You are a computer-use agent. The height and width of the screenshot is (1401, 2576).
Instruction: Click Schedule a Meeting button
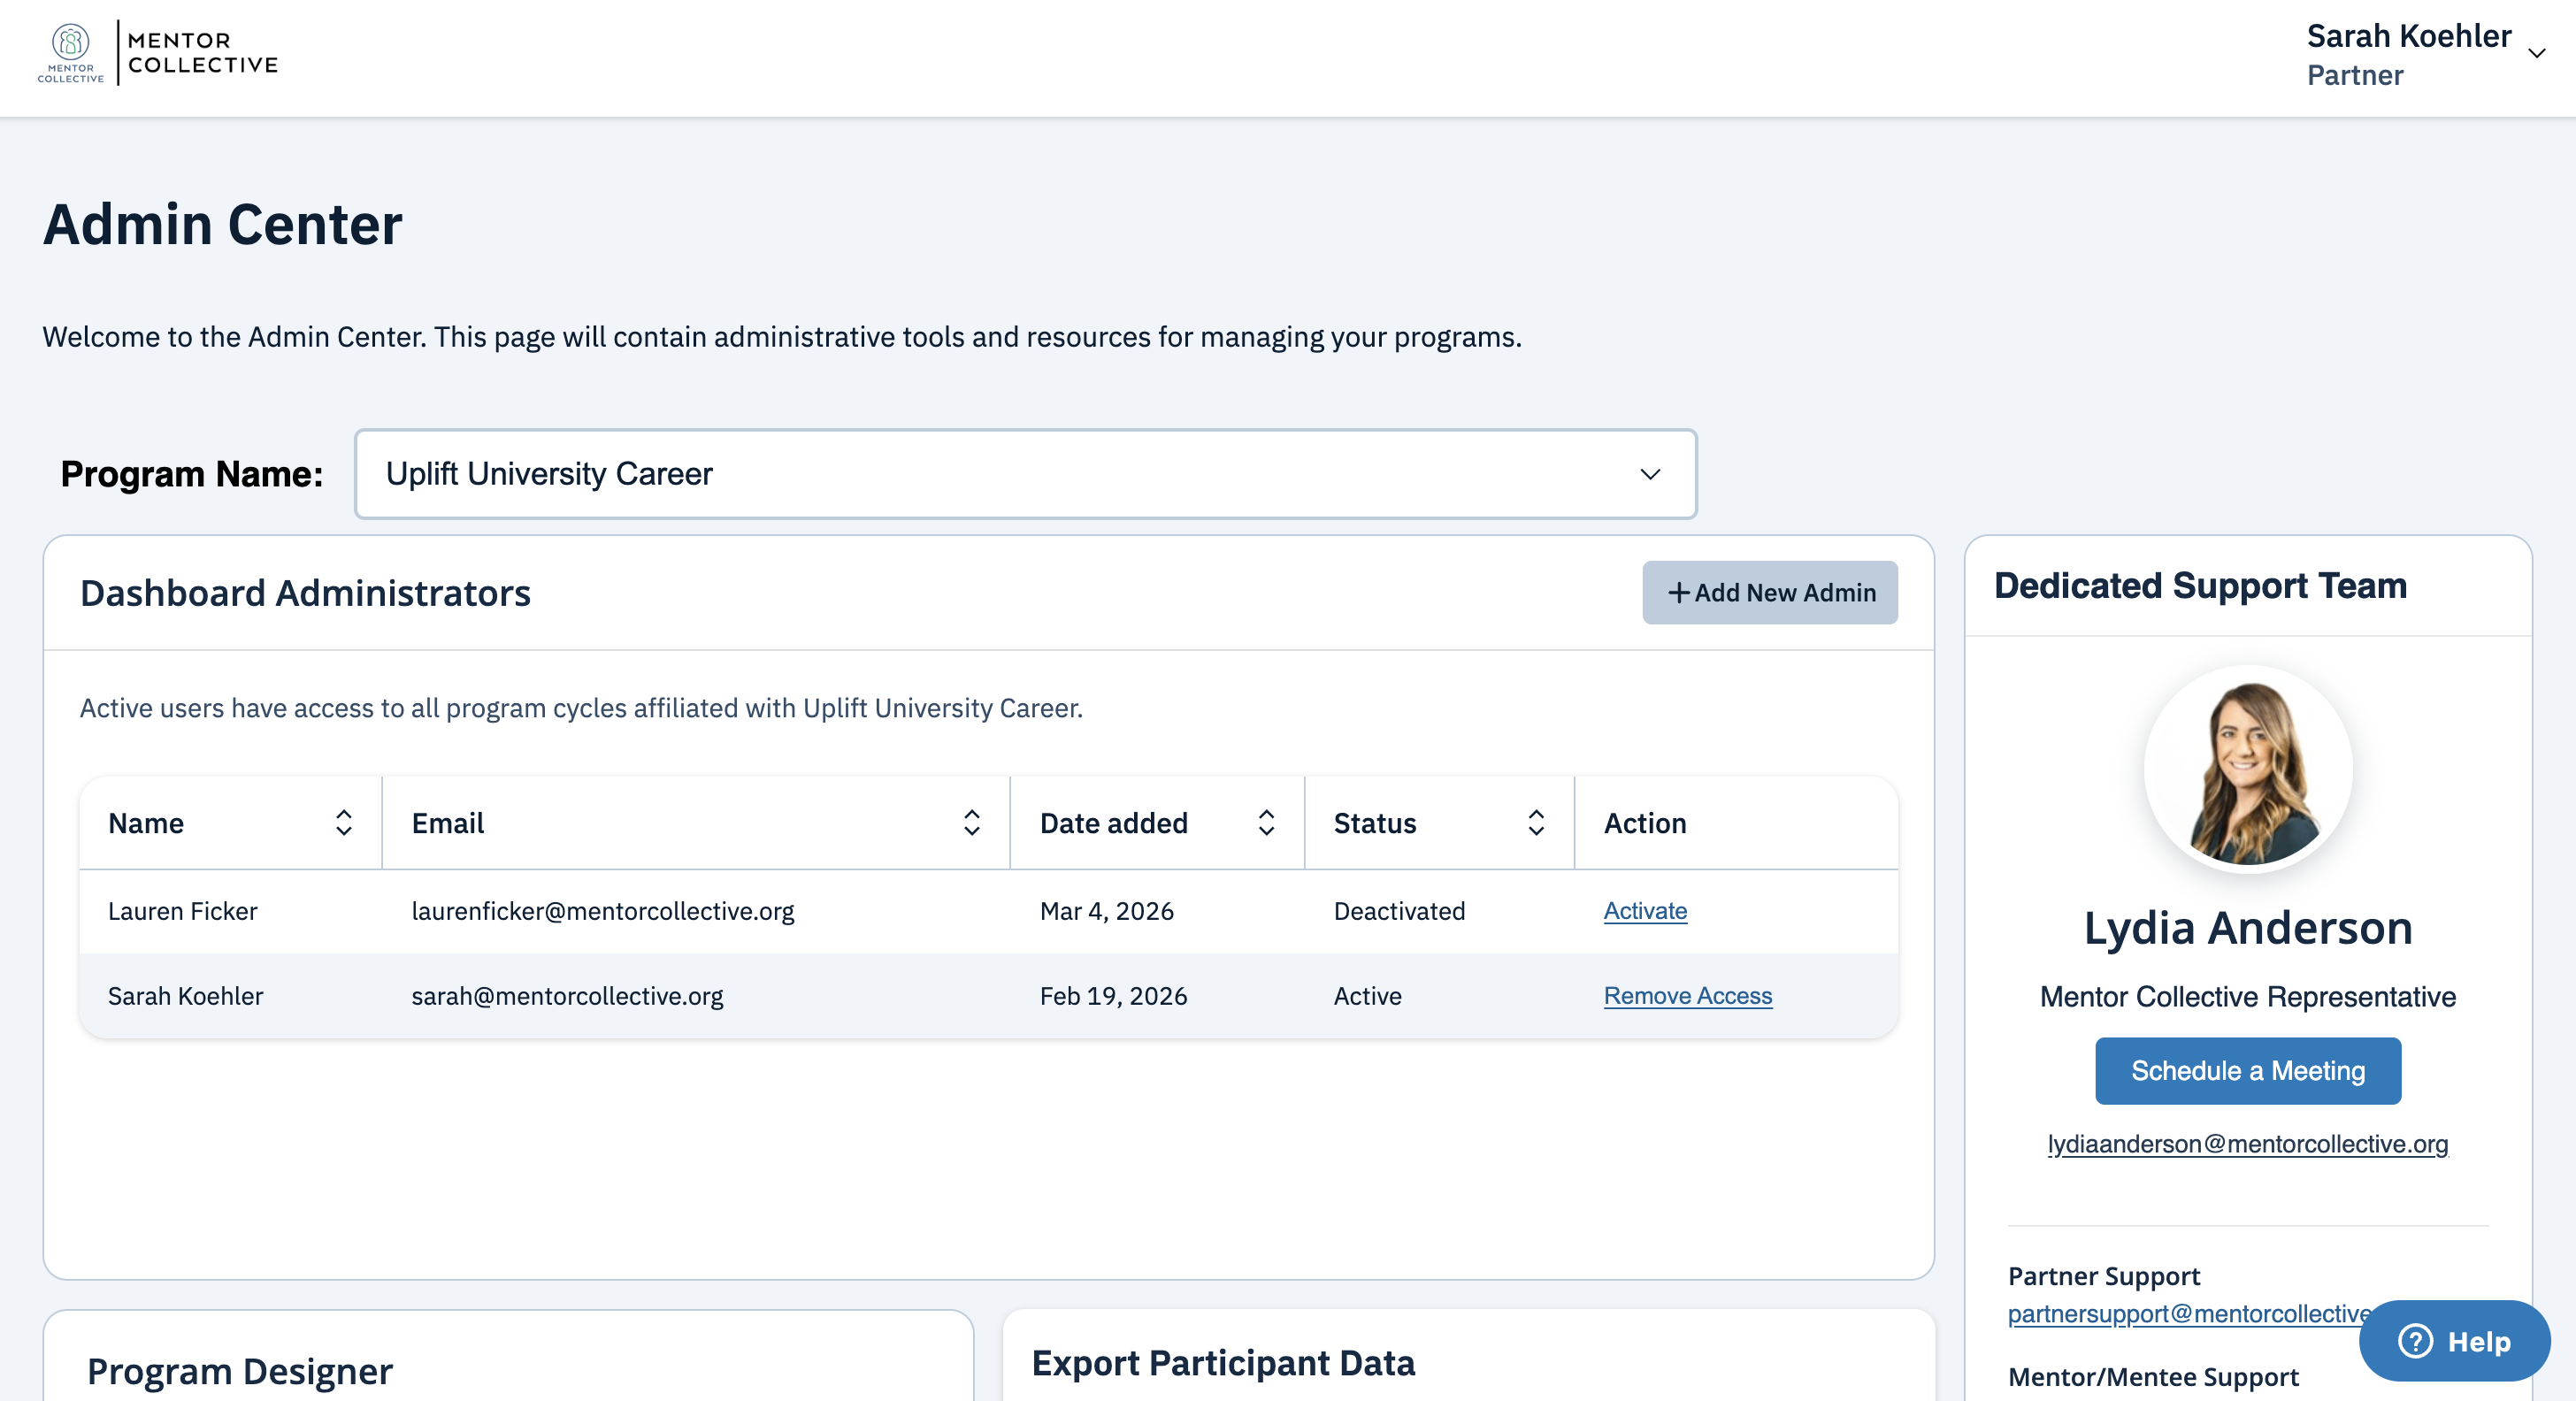pos(2248,1071)
